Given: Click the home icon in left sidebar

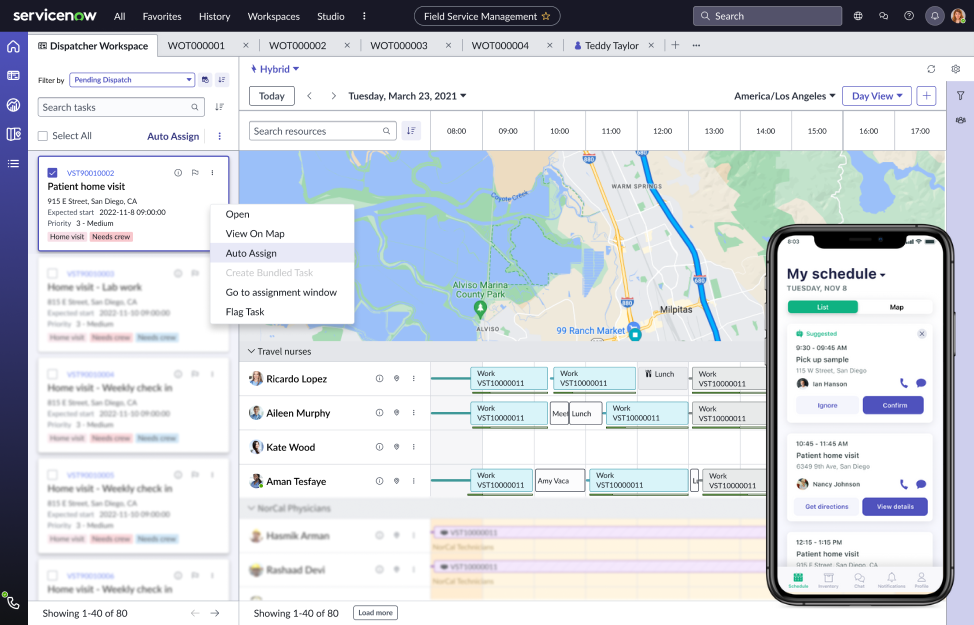Looking at the screenshot, I should coord(13,47).
